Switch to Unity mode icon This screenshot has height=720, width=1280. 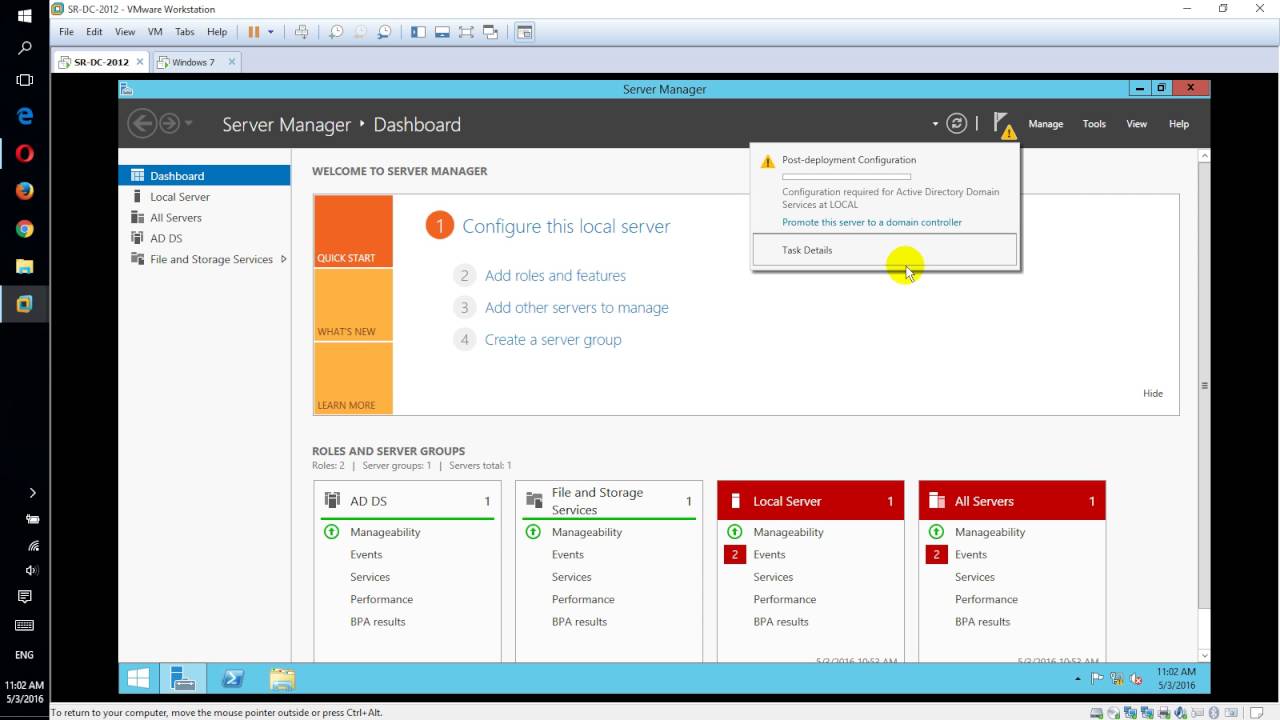(490, 32)
